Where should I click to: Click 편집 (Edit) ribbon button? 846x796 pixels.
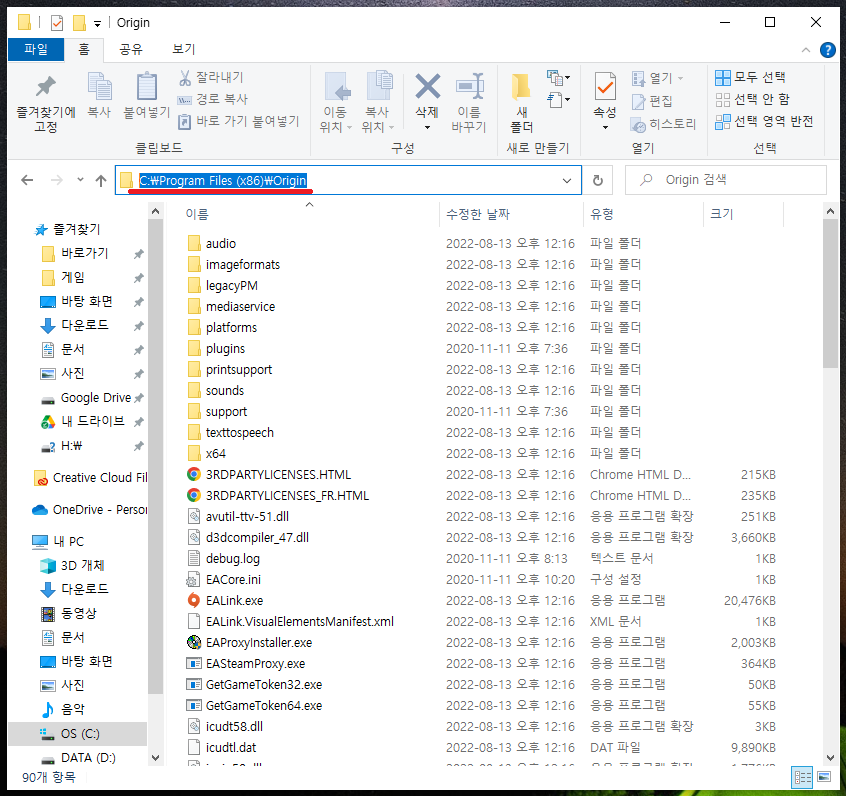652,101
